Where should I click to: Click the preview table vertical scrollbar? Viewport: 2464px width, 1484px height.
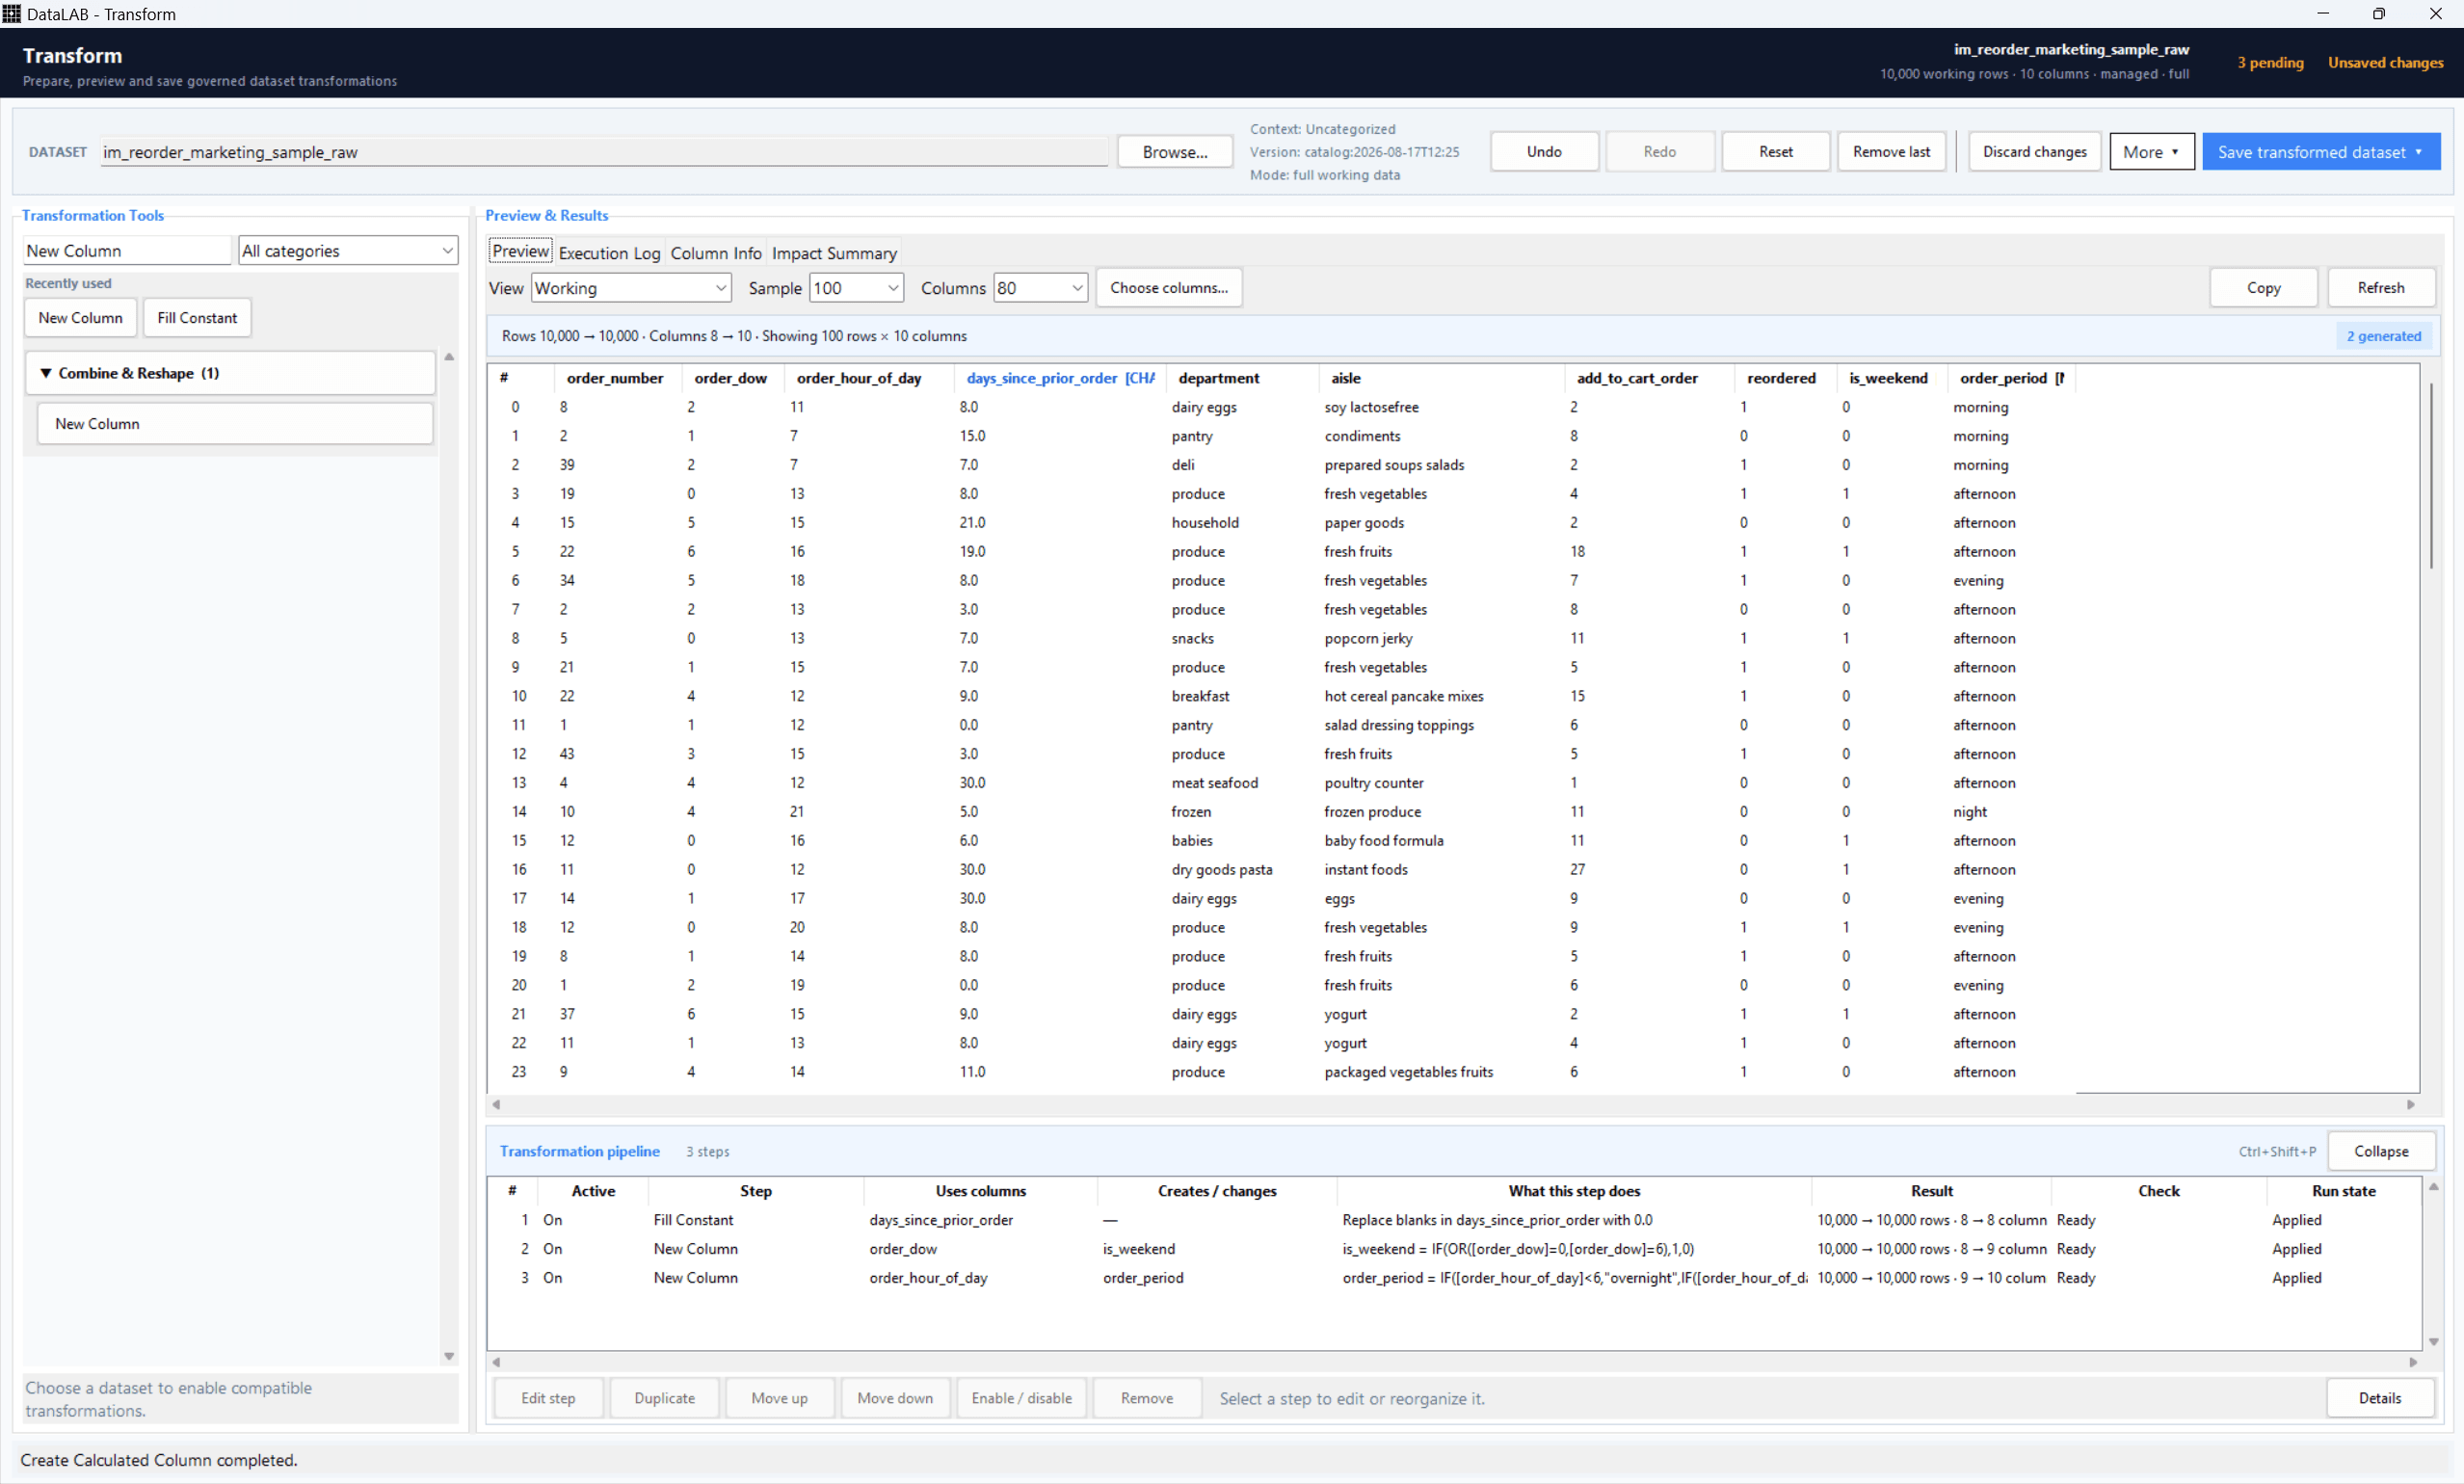pyautogui.click(x=2431, y=475)
